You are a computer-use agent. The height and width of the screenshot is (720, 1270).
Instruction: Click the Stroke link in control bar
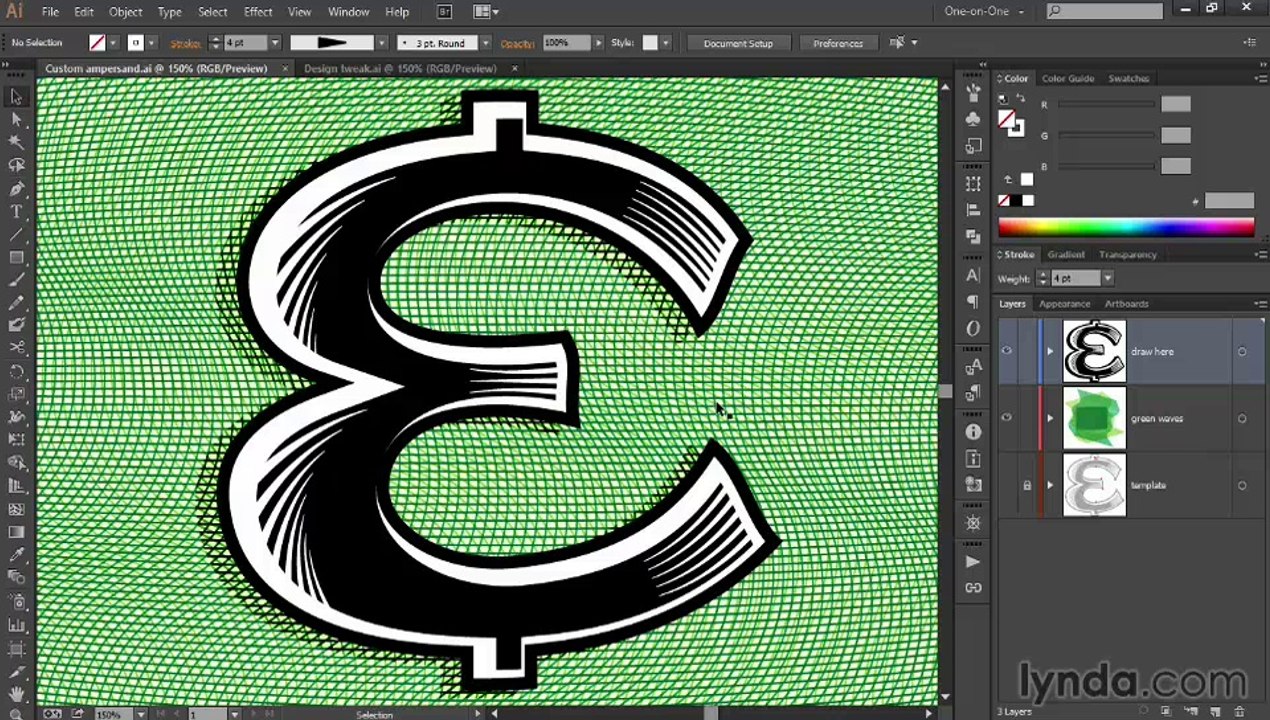[x=186, y=43]
